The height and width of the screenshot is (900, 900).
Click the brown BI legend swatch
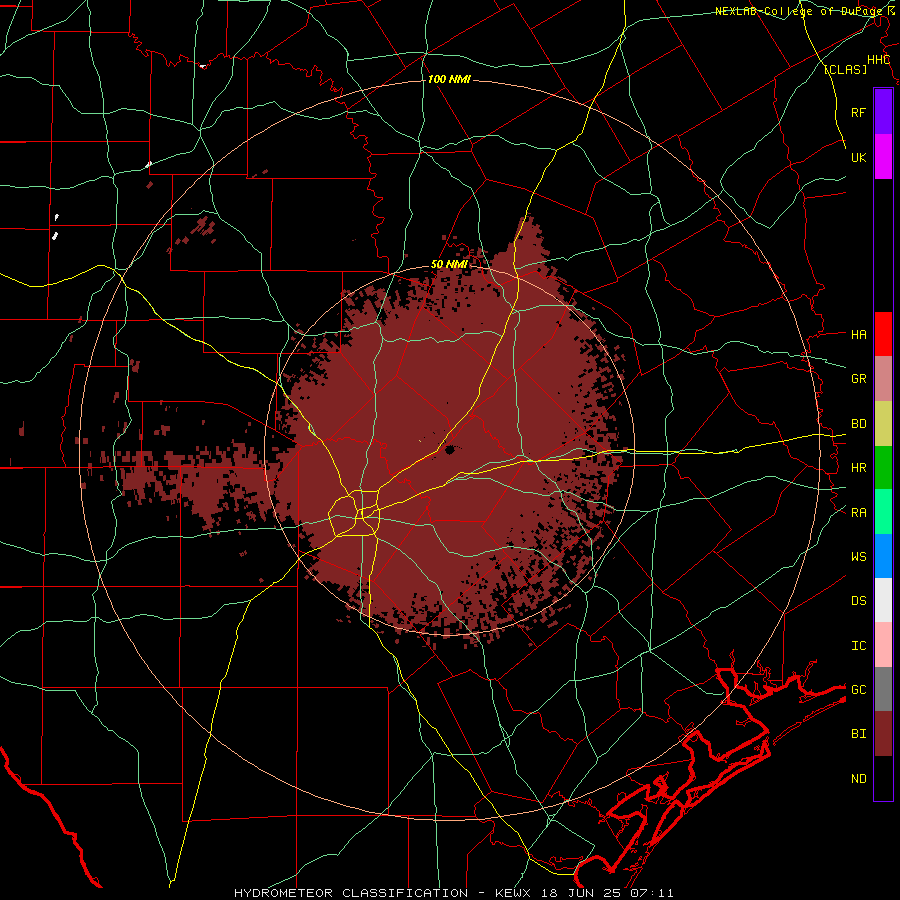coord(883,734)
